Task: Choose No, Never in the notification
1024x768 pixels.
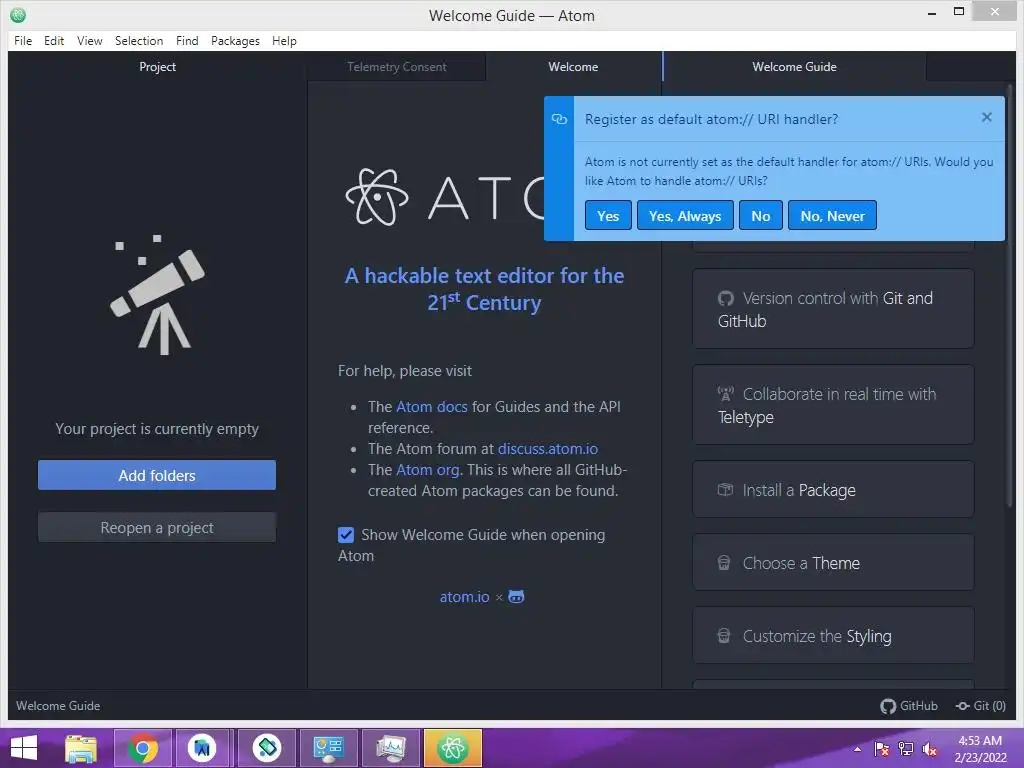Action: 833,216
